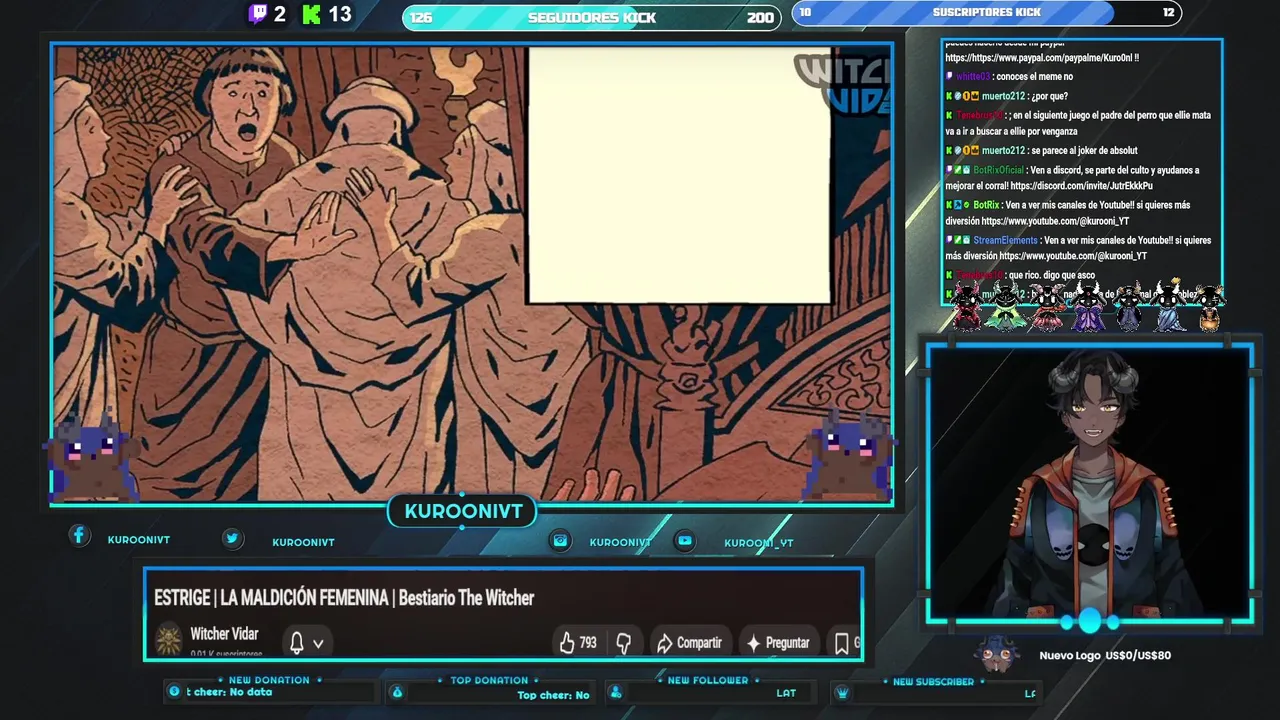This screenshot has height=720, width=1280.
Task: Click the ESTRIGE LA MALDICIÓN FEMENINA video title
Action: pos(344,598)
